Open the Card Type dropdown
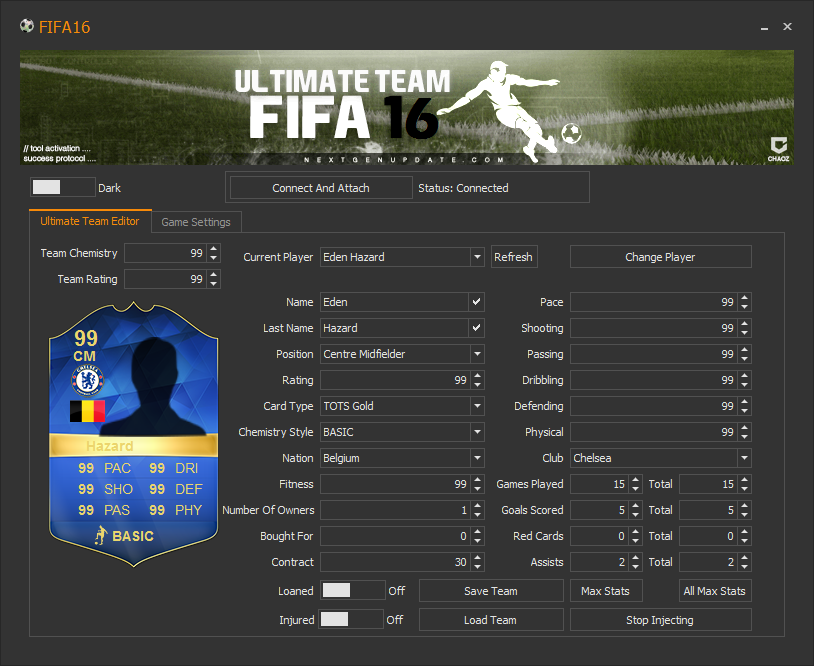The image size is (814, 666). point(477,406)
